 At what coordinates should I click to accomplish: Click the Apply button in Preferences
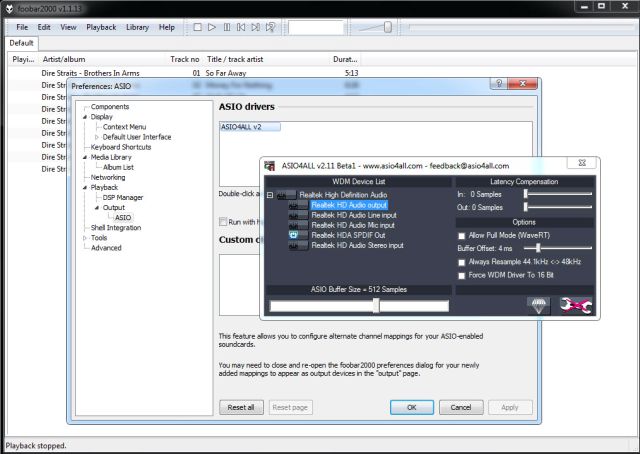click(x=510, y=407)
